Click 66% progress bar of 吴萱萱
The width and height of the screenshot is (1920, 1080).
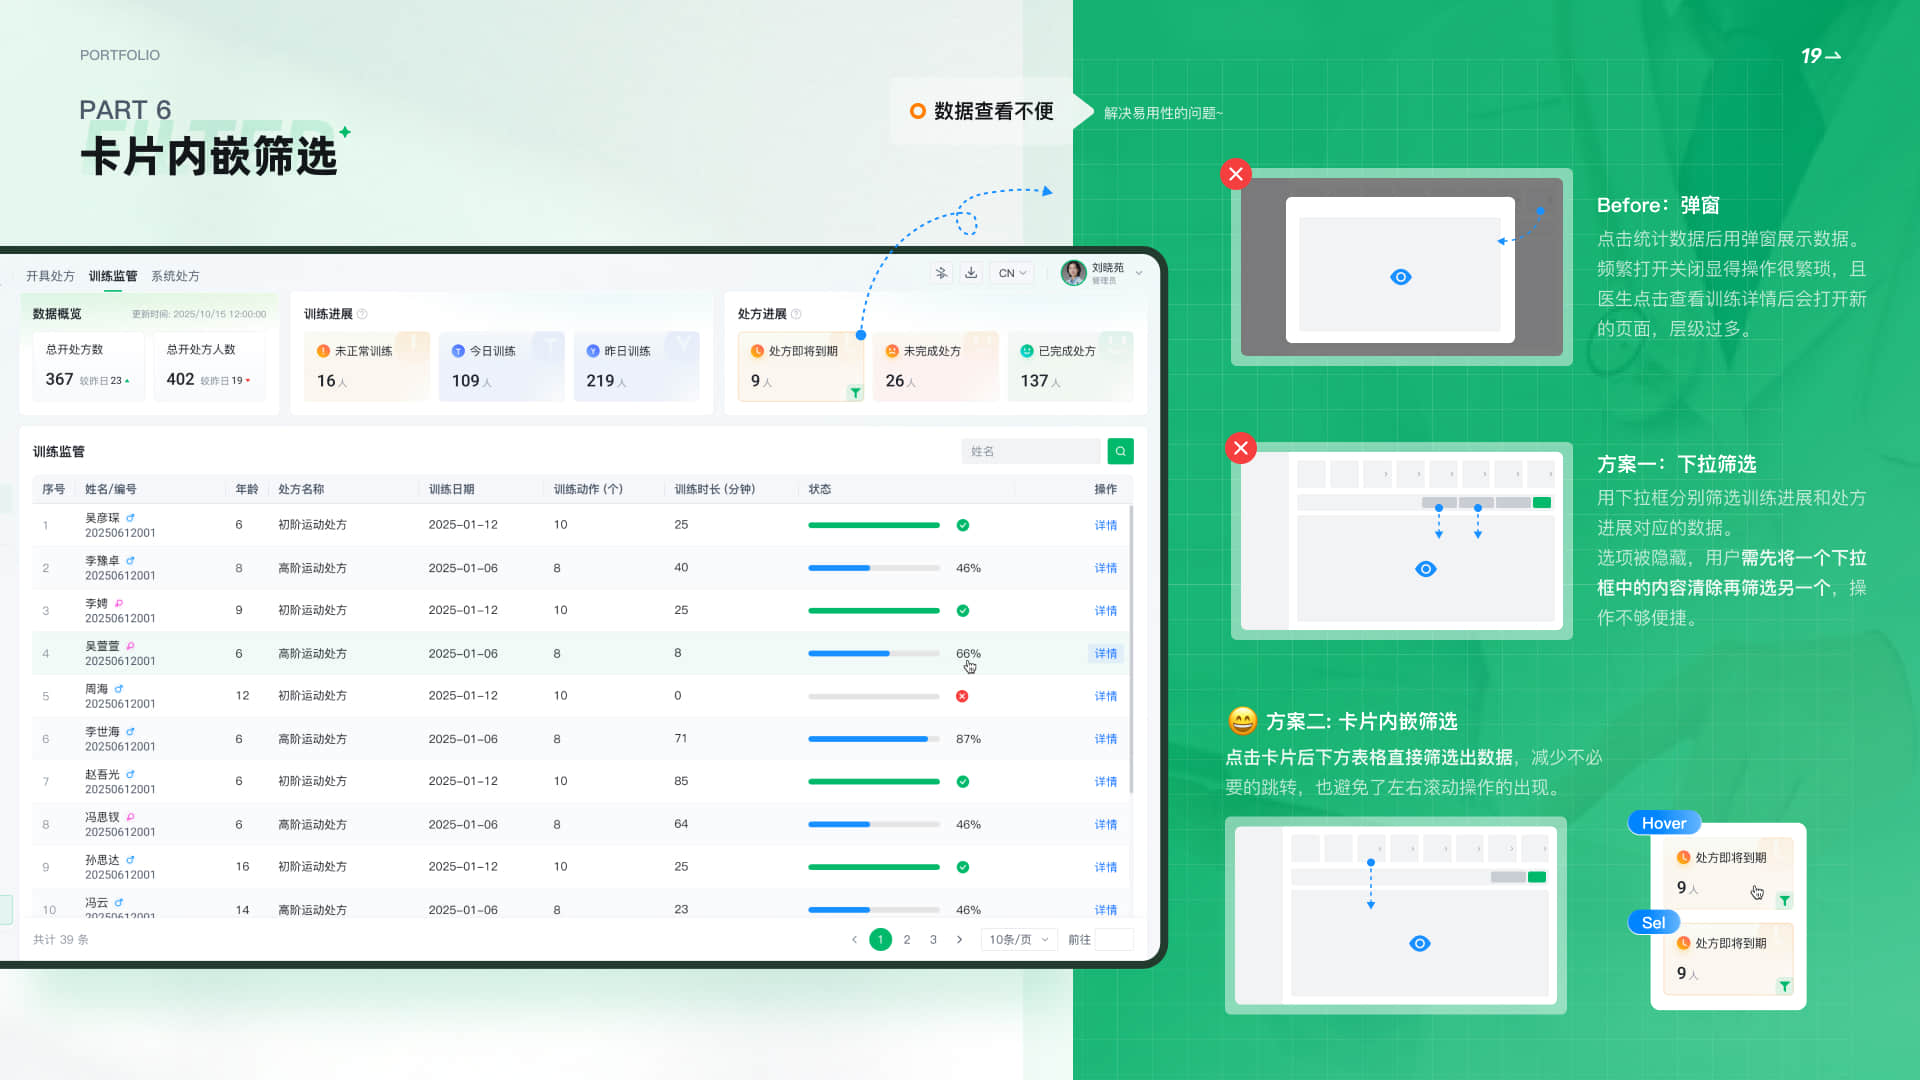[874, 653]
